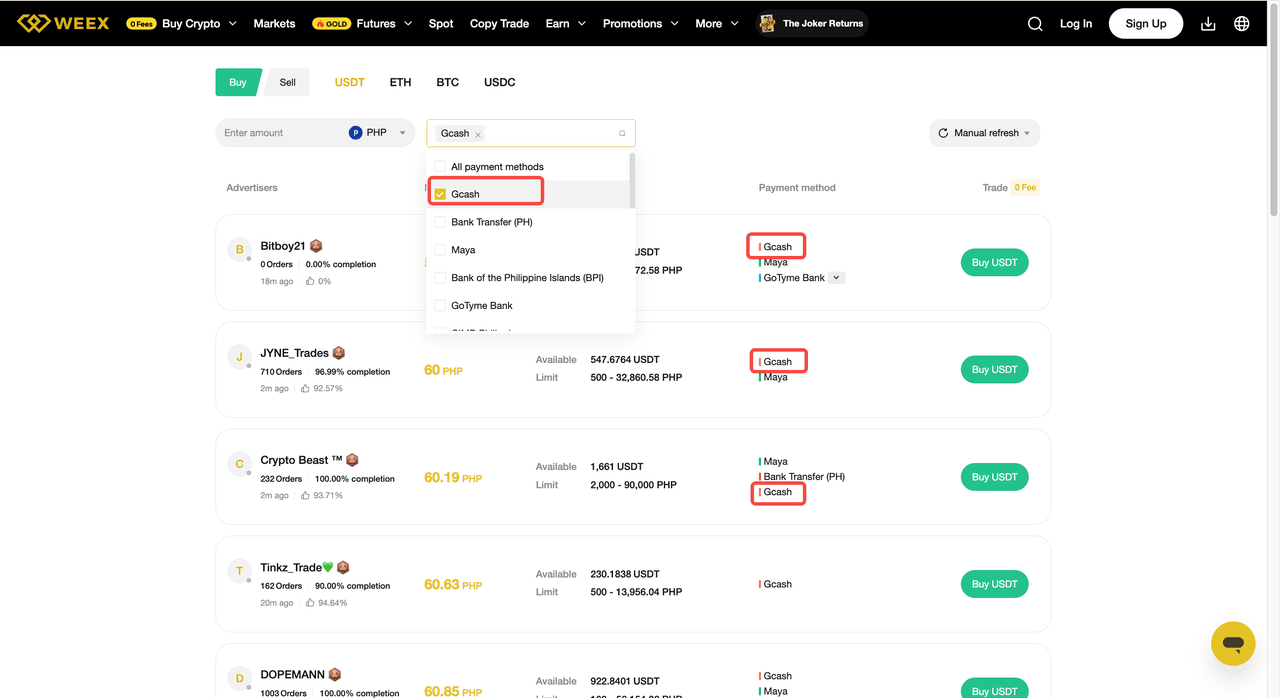Open the chat support bubble
Image resolution: width=1280 pixels, height=698 pixels.
pos(1232,644)
